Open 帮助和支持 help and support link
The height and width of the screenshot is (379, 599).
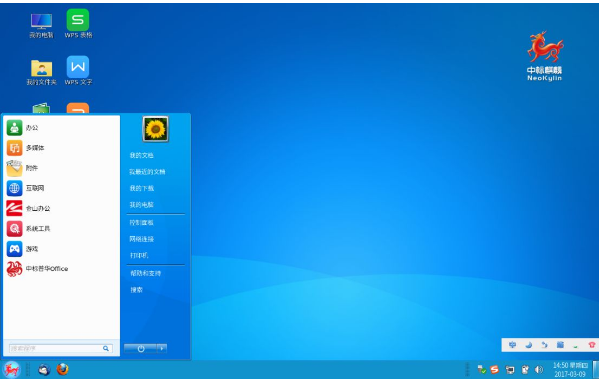(x=146, y=273)
